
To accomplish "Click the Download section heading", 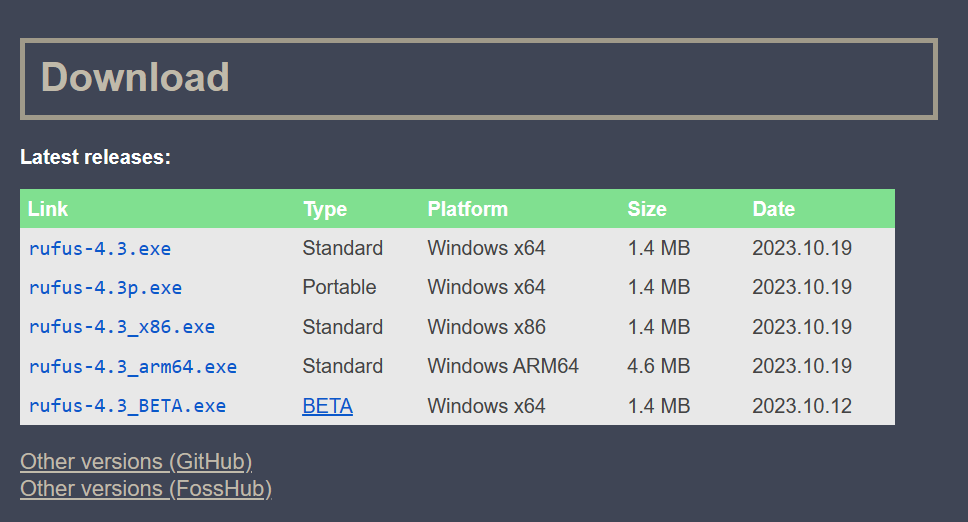I will [135, 78].
